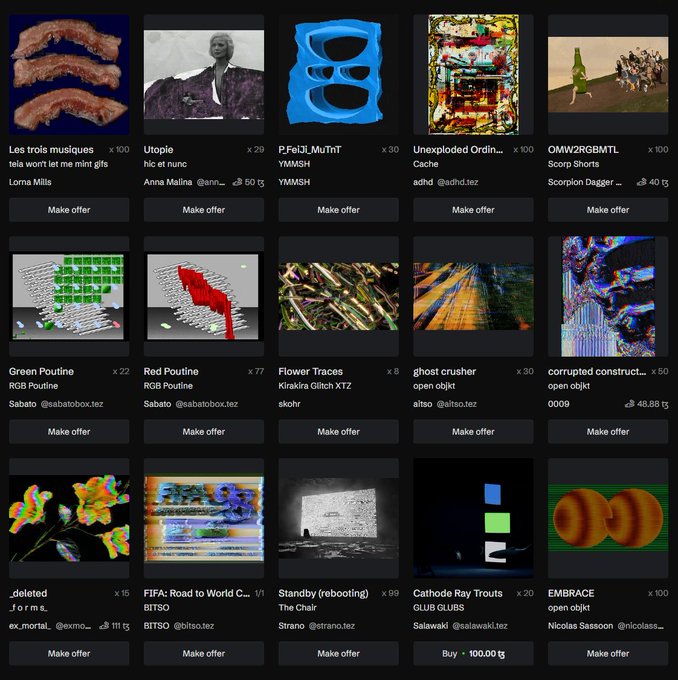
Task: Open the blue P_FeiJi_MuTnT thumbnail
Action: point(338,74)
